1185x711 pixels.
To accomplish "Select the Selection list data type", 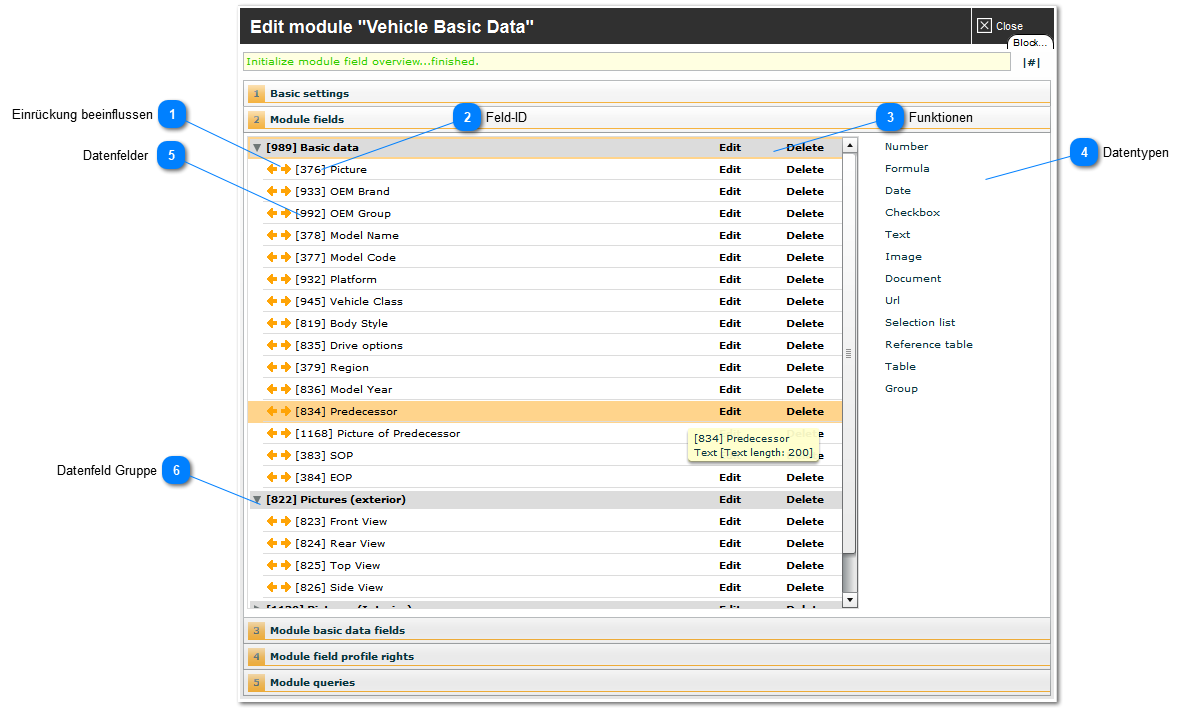I will coord(920,322).
